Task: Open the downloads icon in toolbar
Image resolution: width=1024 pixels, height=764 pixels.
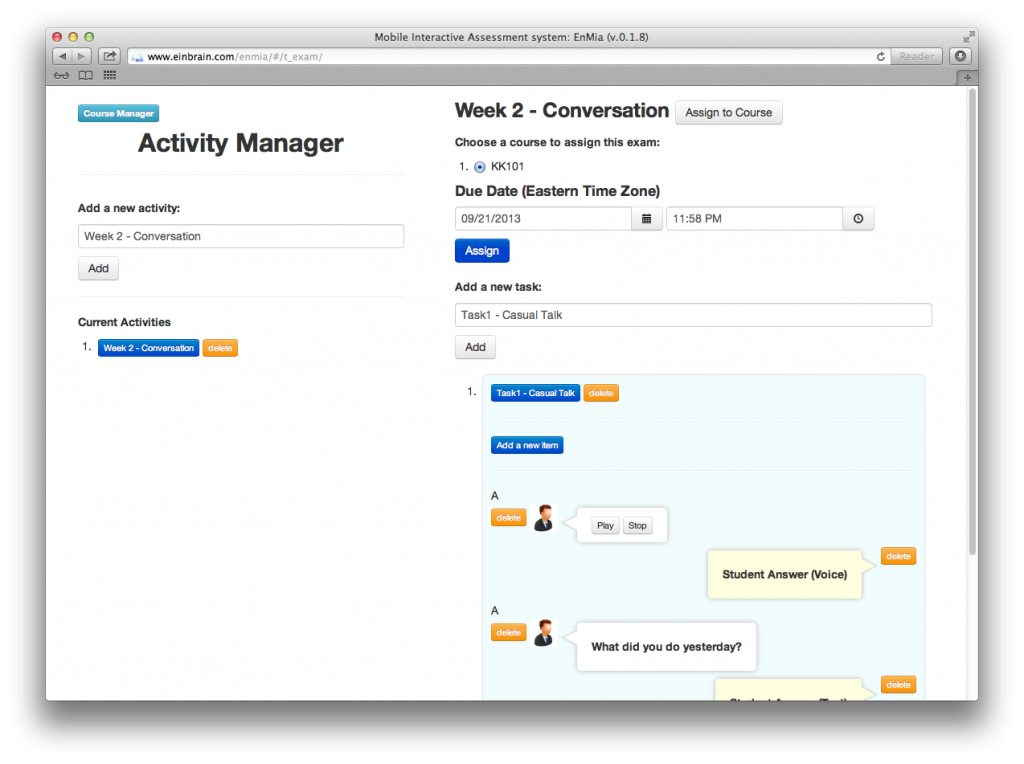Action: 960,56
